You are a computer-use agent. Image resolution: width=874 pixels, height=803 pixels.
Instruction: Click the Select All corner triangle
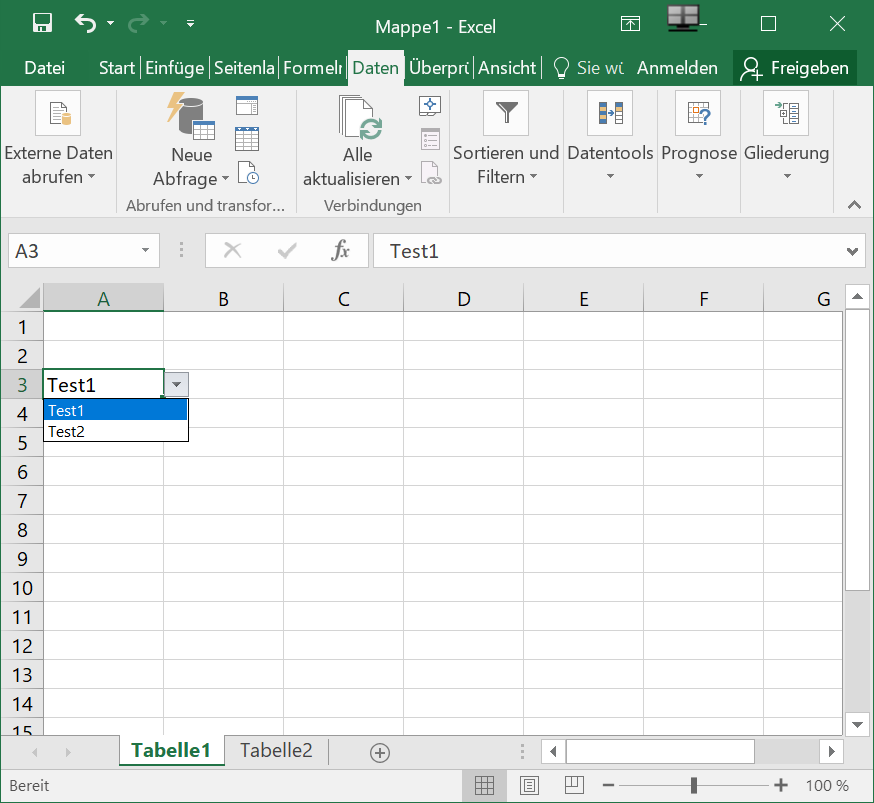point(30,298)
